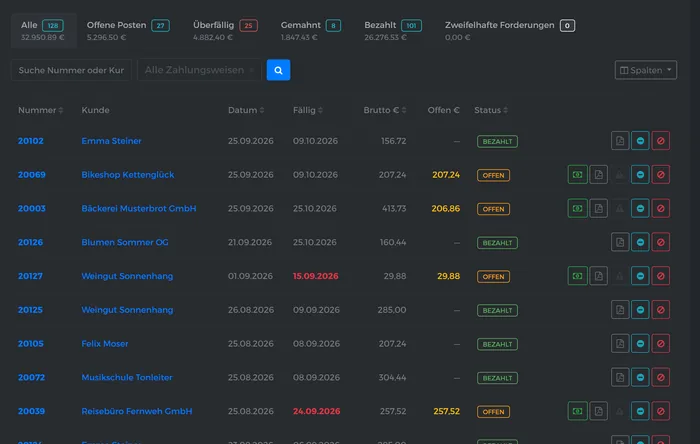The height and width of the screenshot is (444, 700).
Task: Open PDF document of invoice 20102
Action: pyautogui.click(x=620, y=141)
